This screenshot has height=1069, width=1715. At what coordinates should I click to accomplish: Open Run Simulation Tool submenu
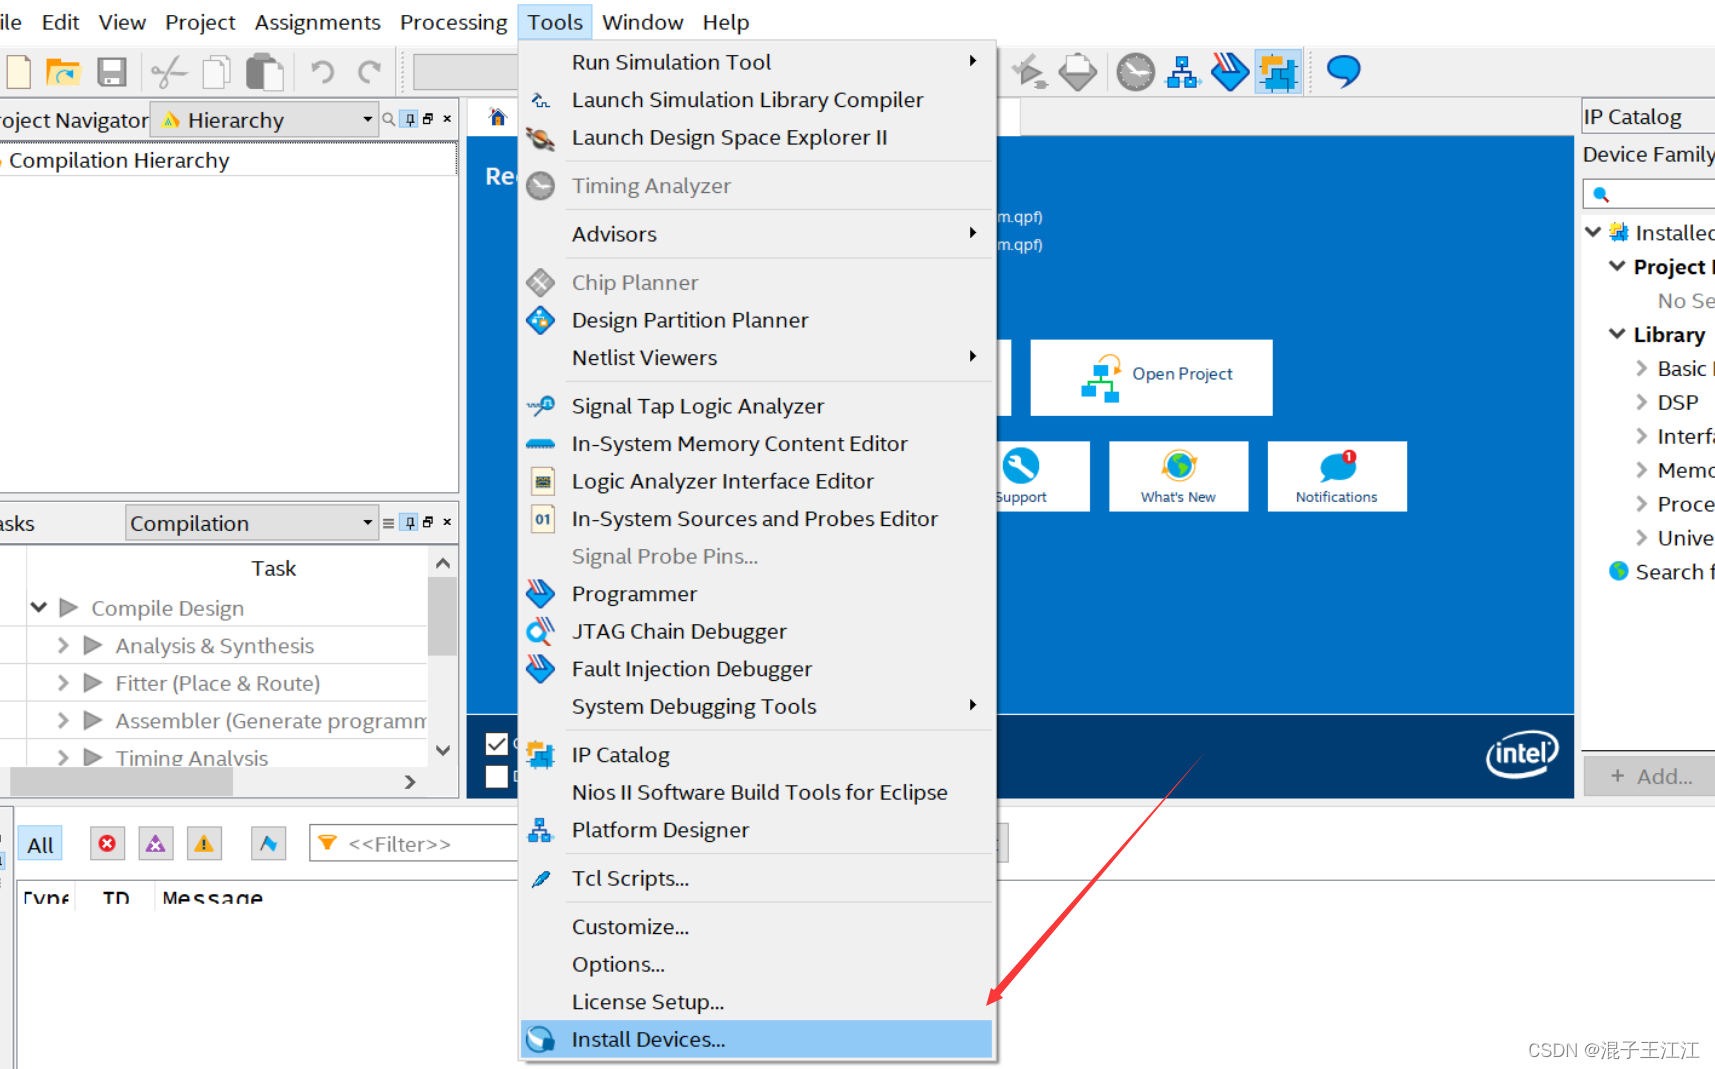757,61
